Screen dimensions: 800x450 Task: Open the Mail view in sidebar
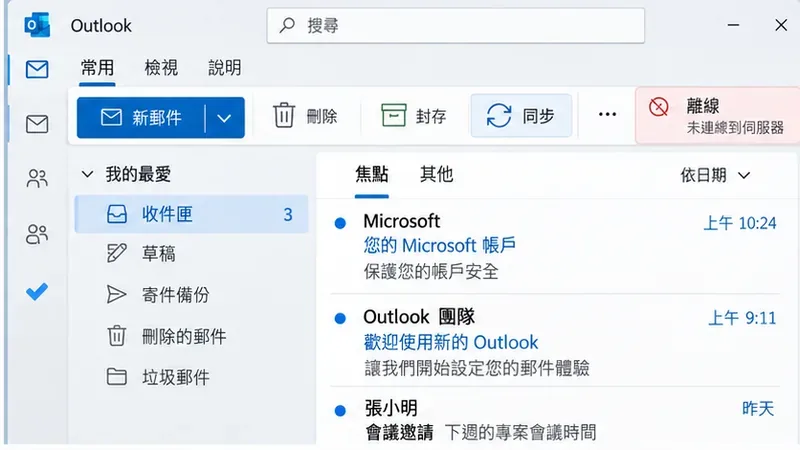[x=37, y=69]
